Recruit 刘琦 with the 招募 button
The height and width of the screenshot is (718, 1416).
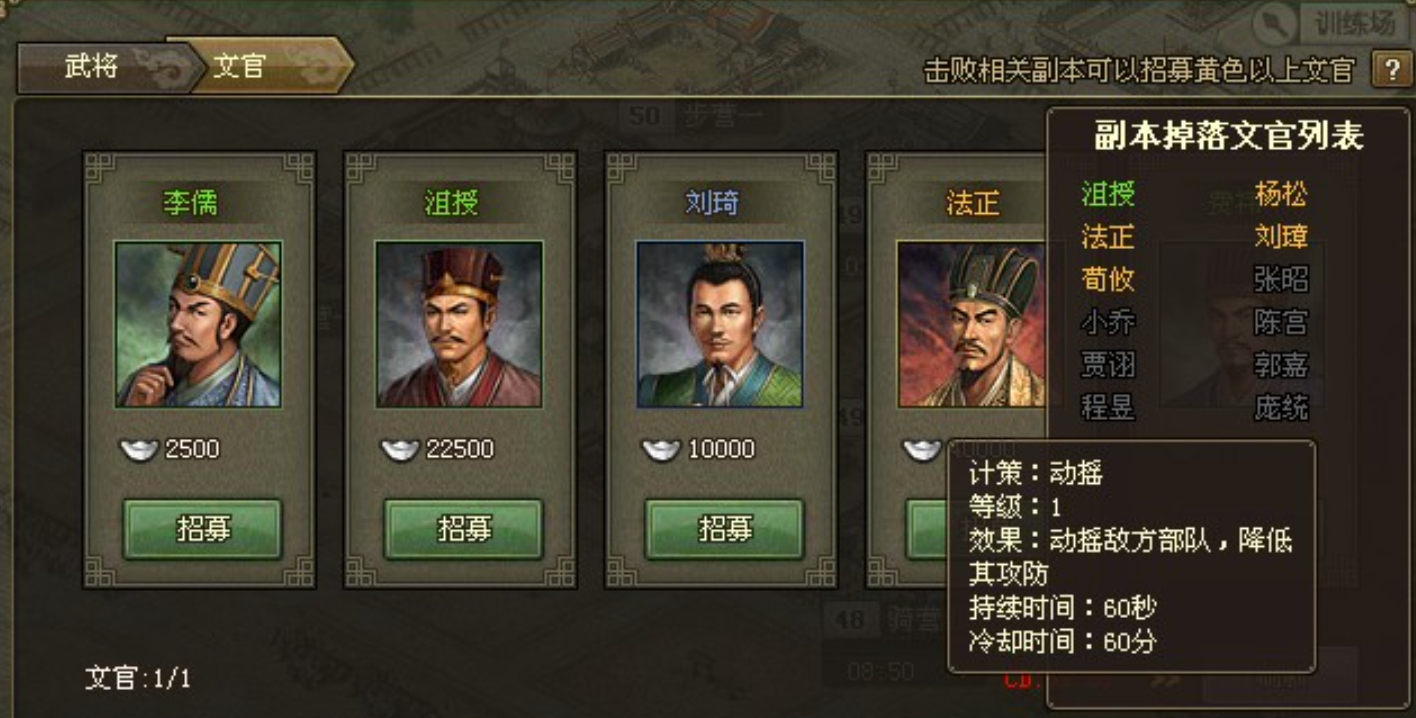725,529
